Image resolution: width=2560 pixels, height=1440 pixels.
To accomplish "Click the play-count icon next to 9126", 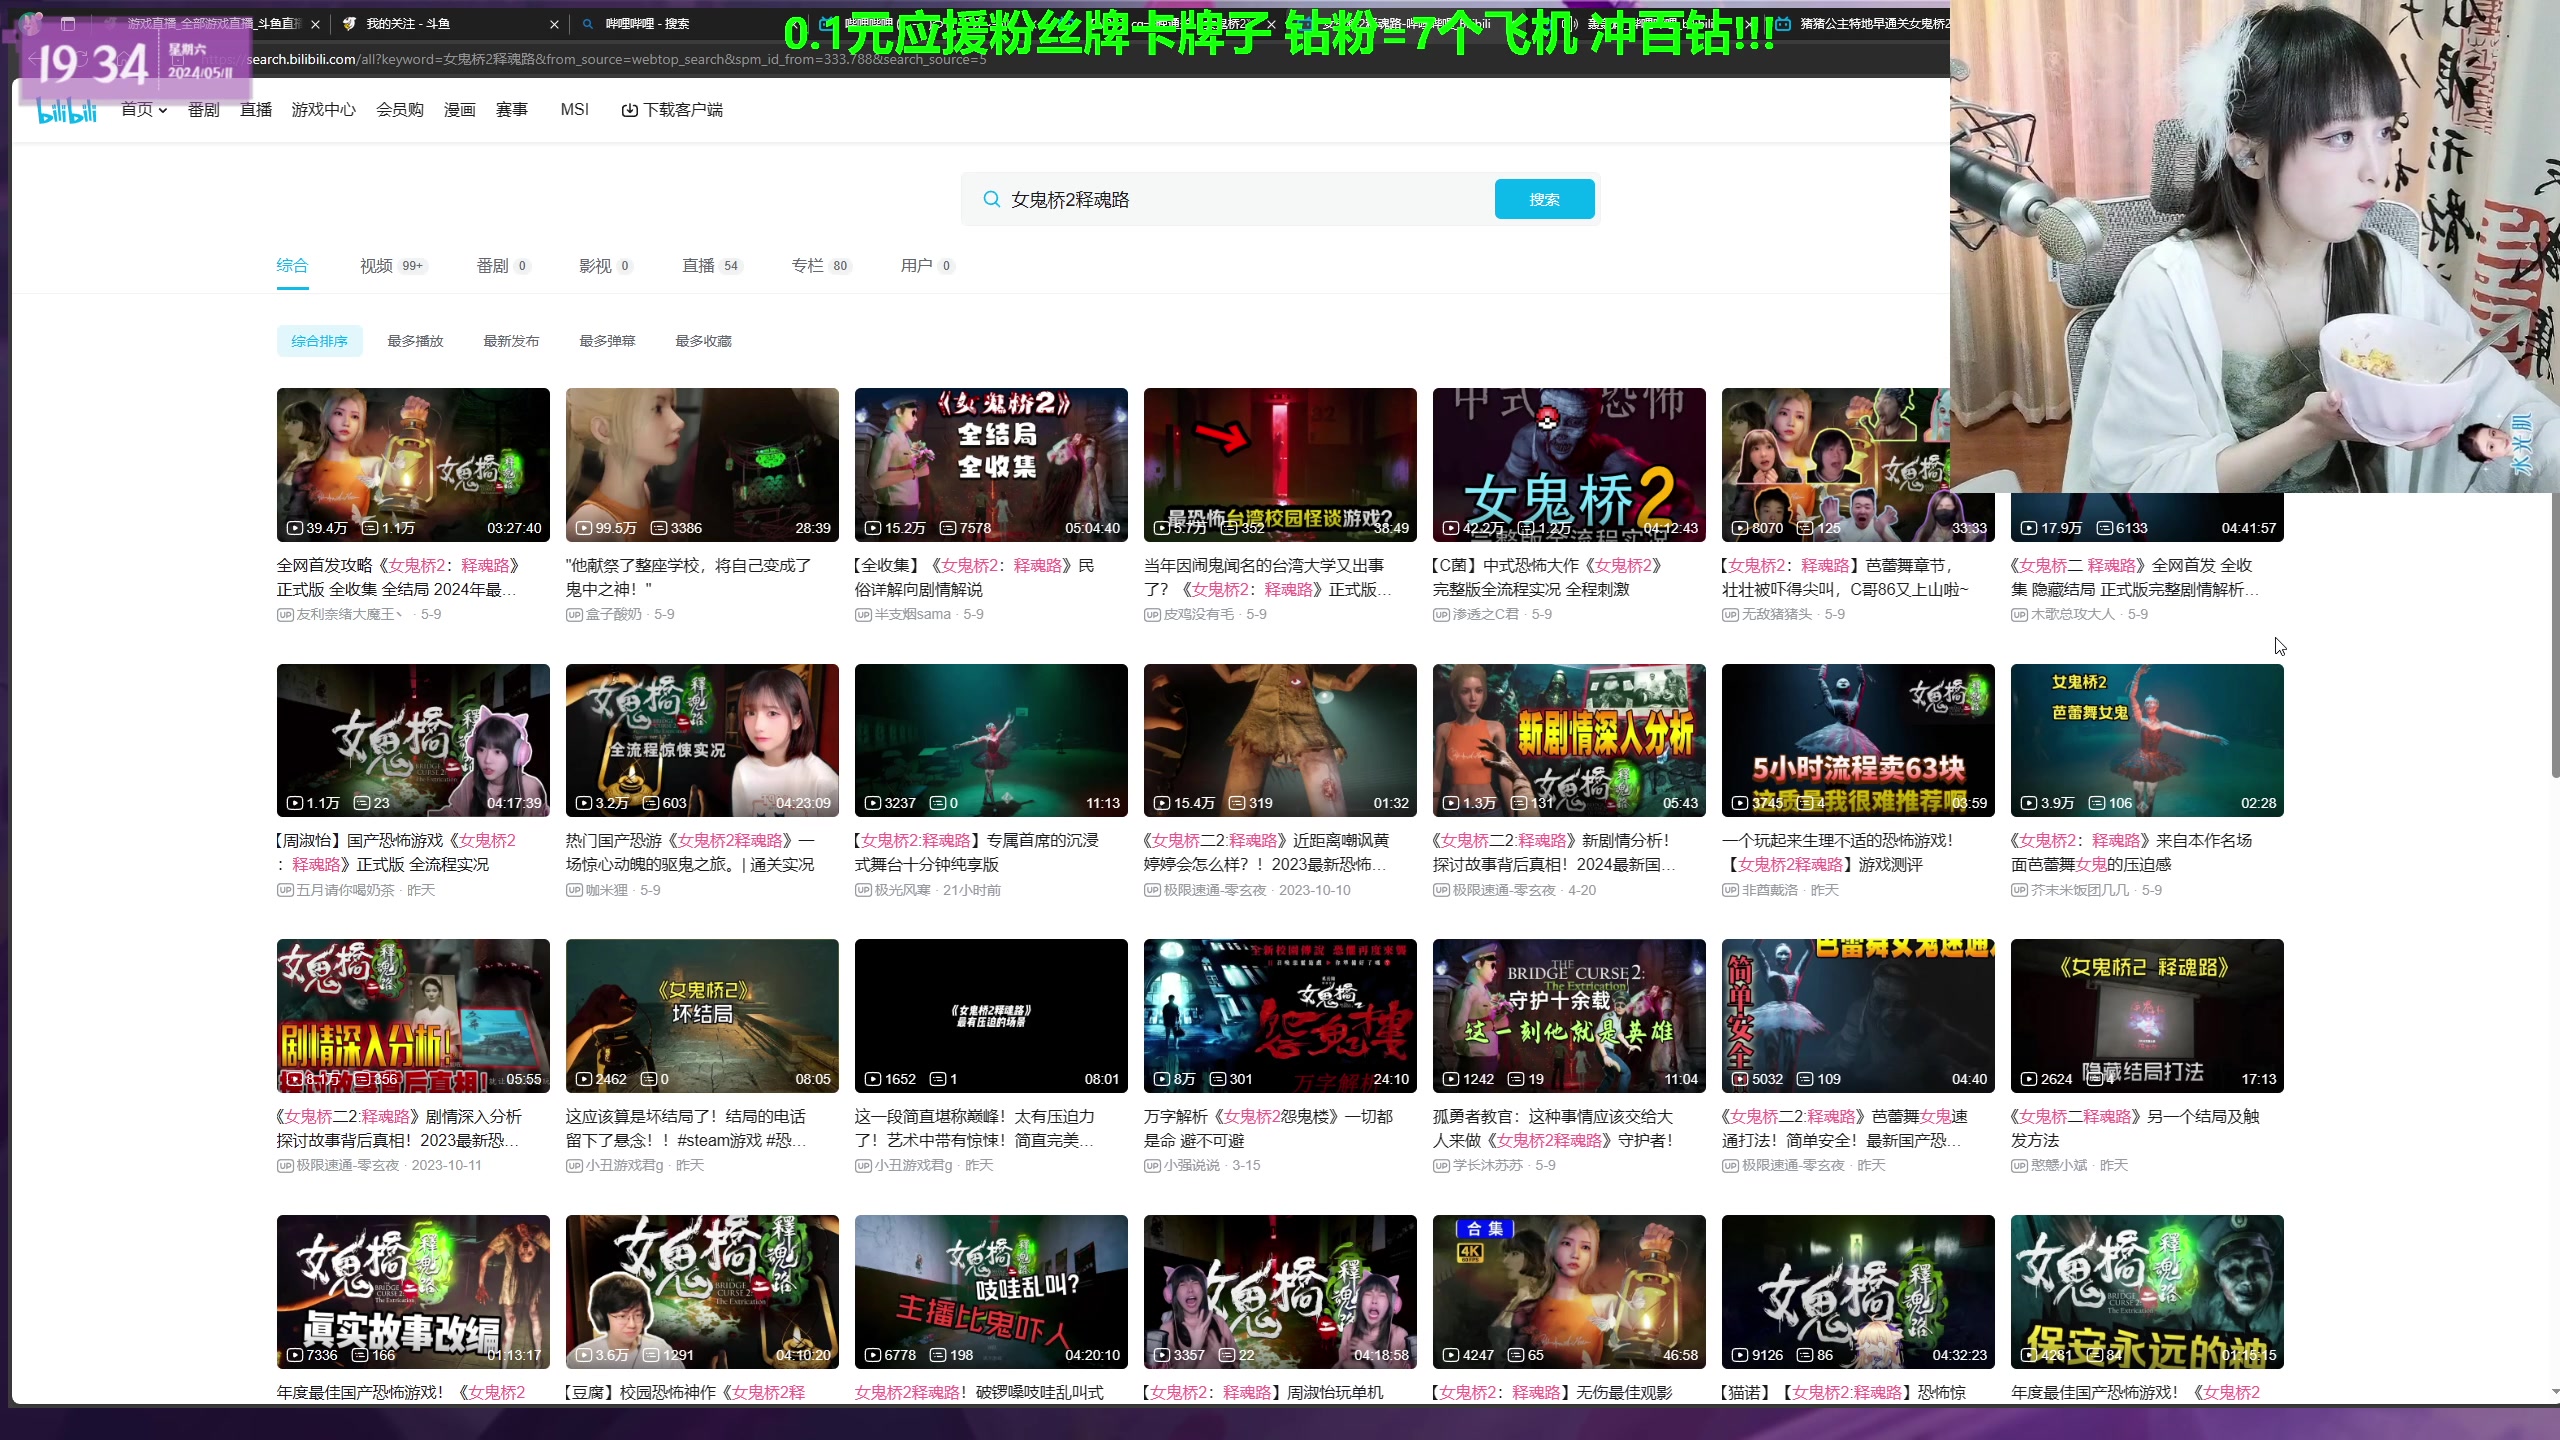I will 1740,1355.
